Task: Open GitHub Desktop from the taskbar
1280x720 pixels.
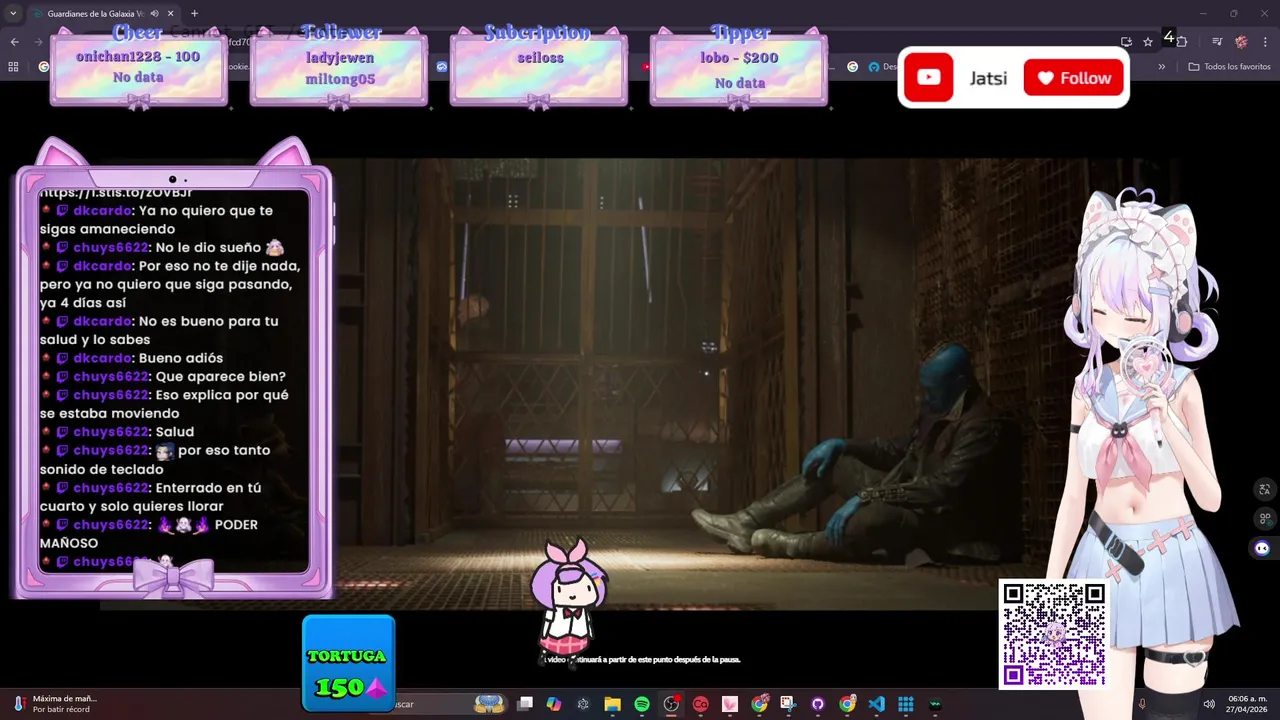Action: [818, 704]
